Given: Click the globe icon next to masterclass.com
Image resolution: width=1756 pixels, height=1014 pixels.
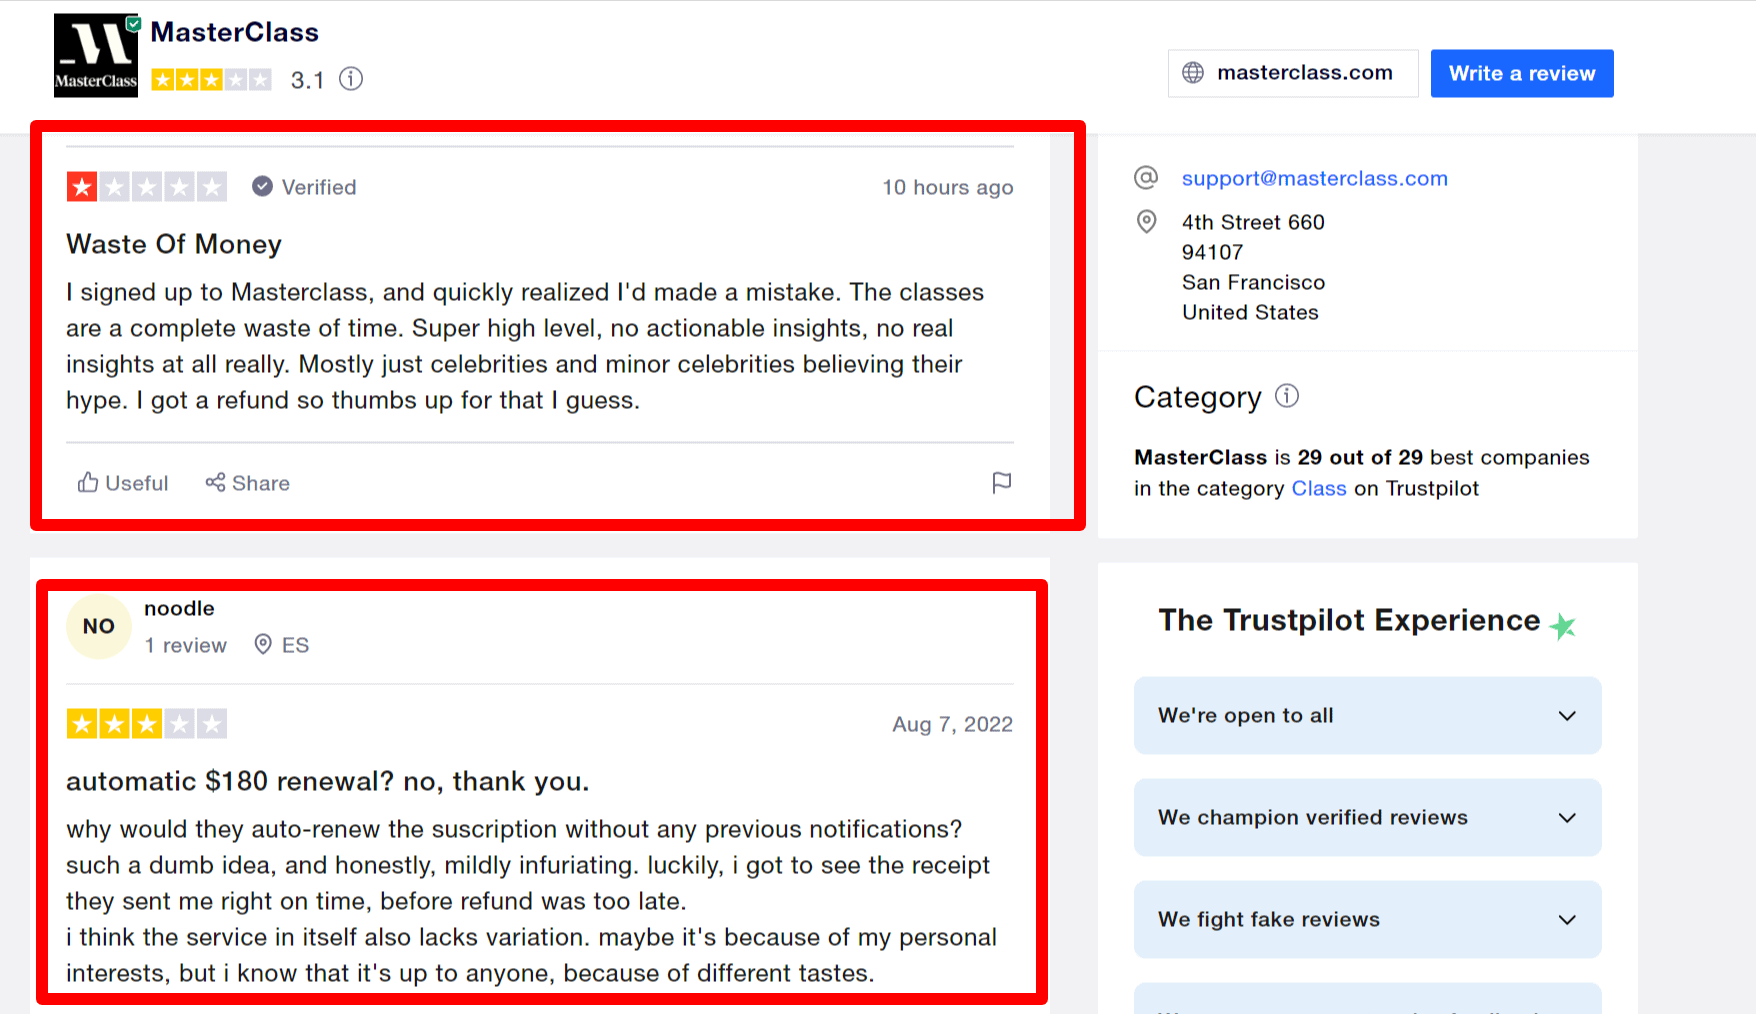Looking at the screenshot, I should click(x=1193, y=73).
